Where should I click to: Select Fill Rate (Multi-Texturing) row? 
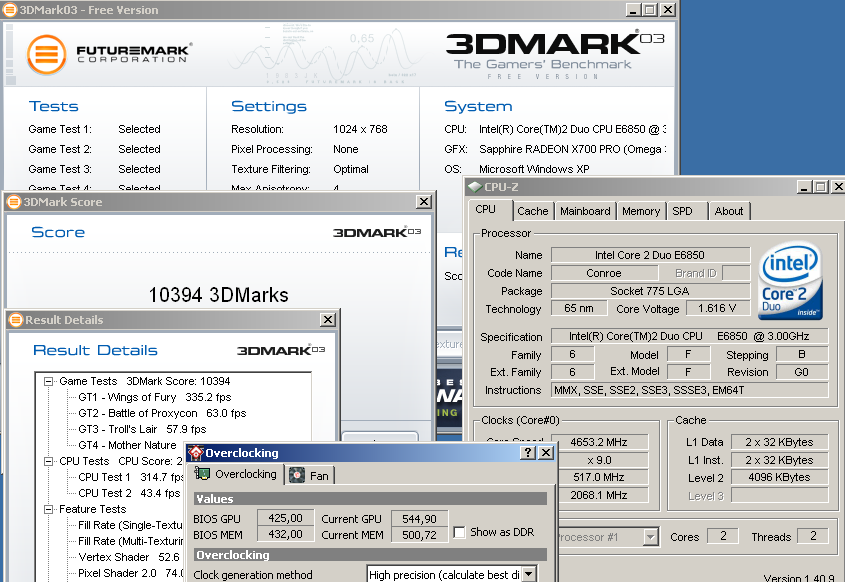pos(130,541)
